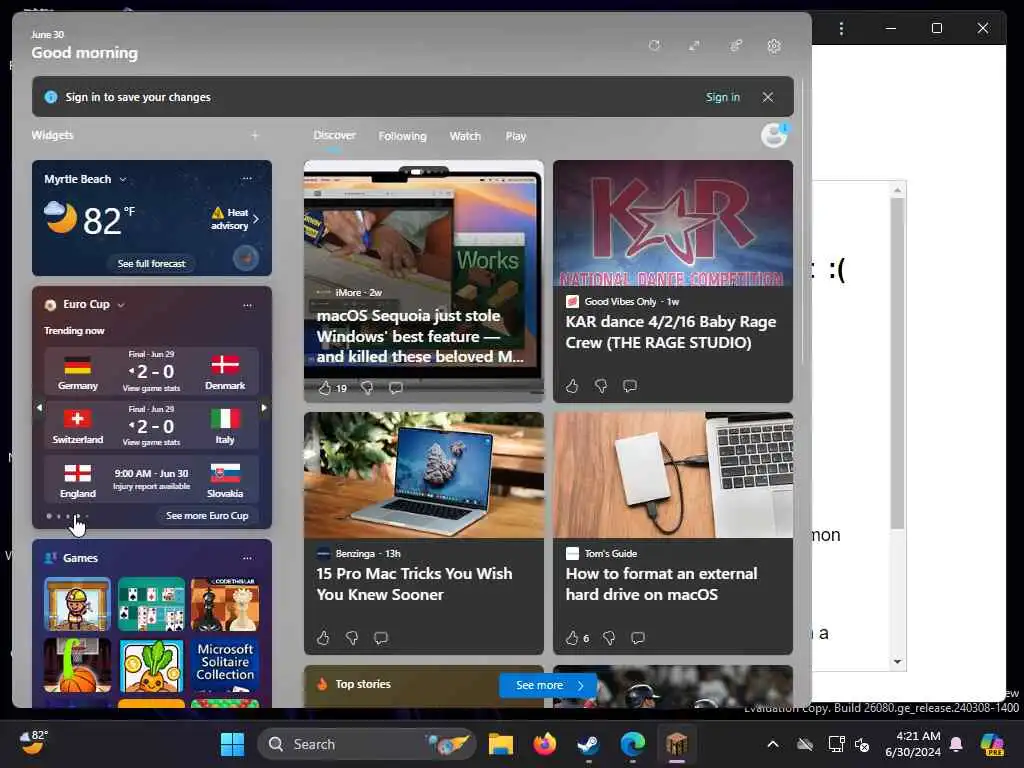
Task: Like the format external hard drive article
Action: tap(573, 637)
